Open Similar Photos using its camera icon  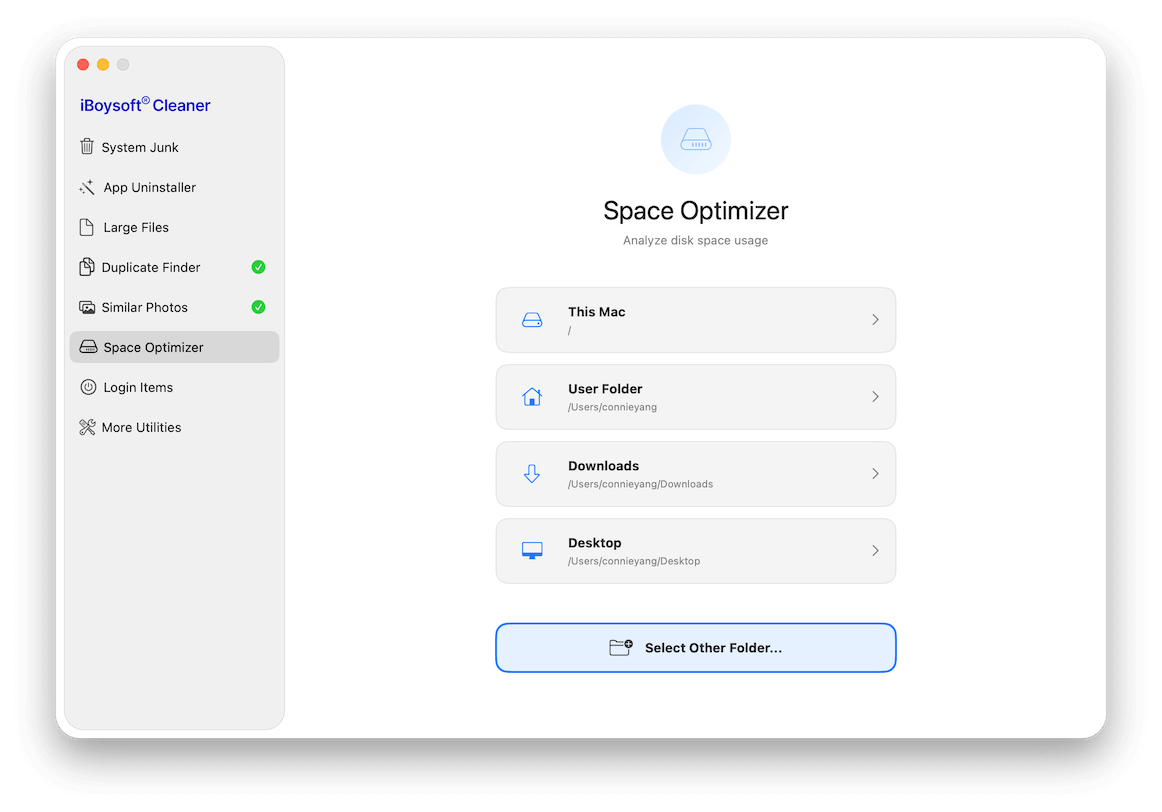tap(89, 307)
